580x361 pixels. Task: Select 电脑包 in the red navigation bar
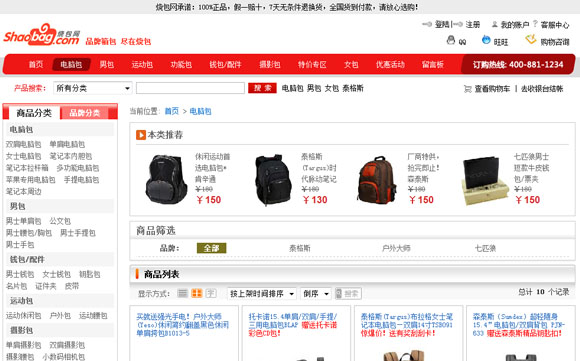[x=71, y=64]
